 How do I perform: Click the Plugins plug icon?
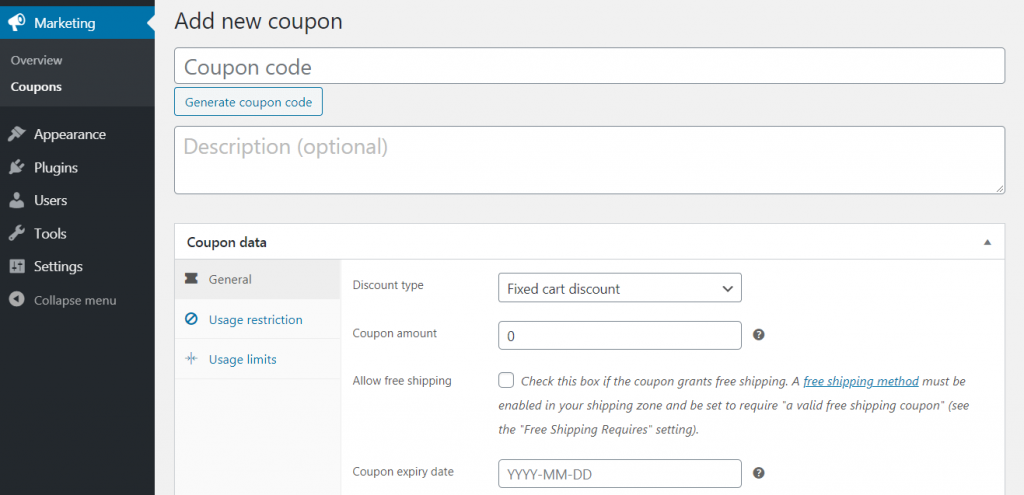(x=16, y=168)
